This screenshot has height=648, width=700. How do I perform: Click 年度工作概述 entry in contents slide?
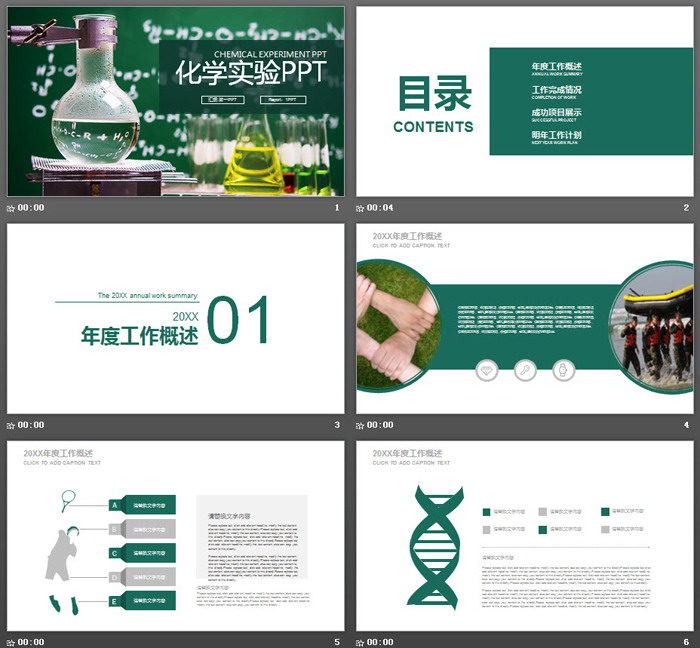coord(557,66)
